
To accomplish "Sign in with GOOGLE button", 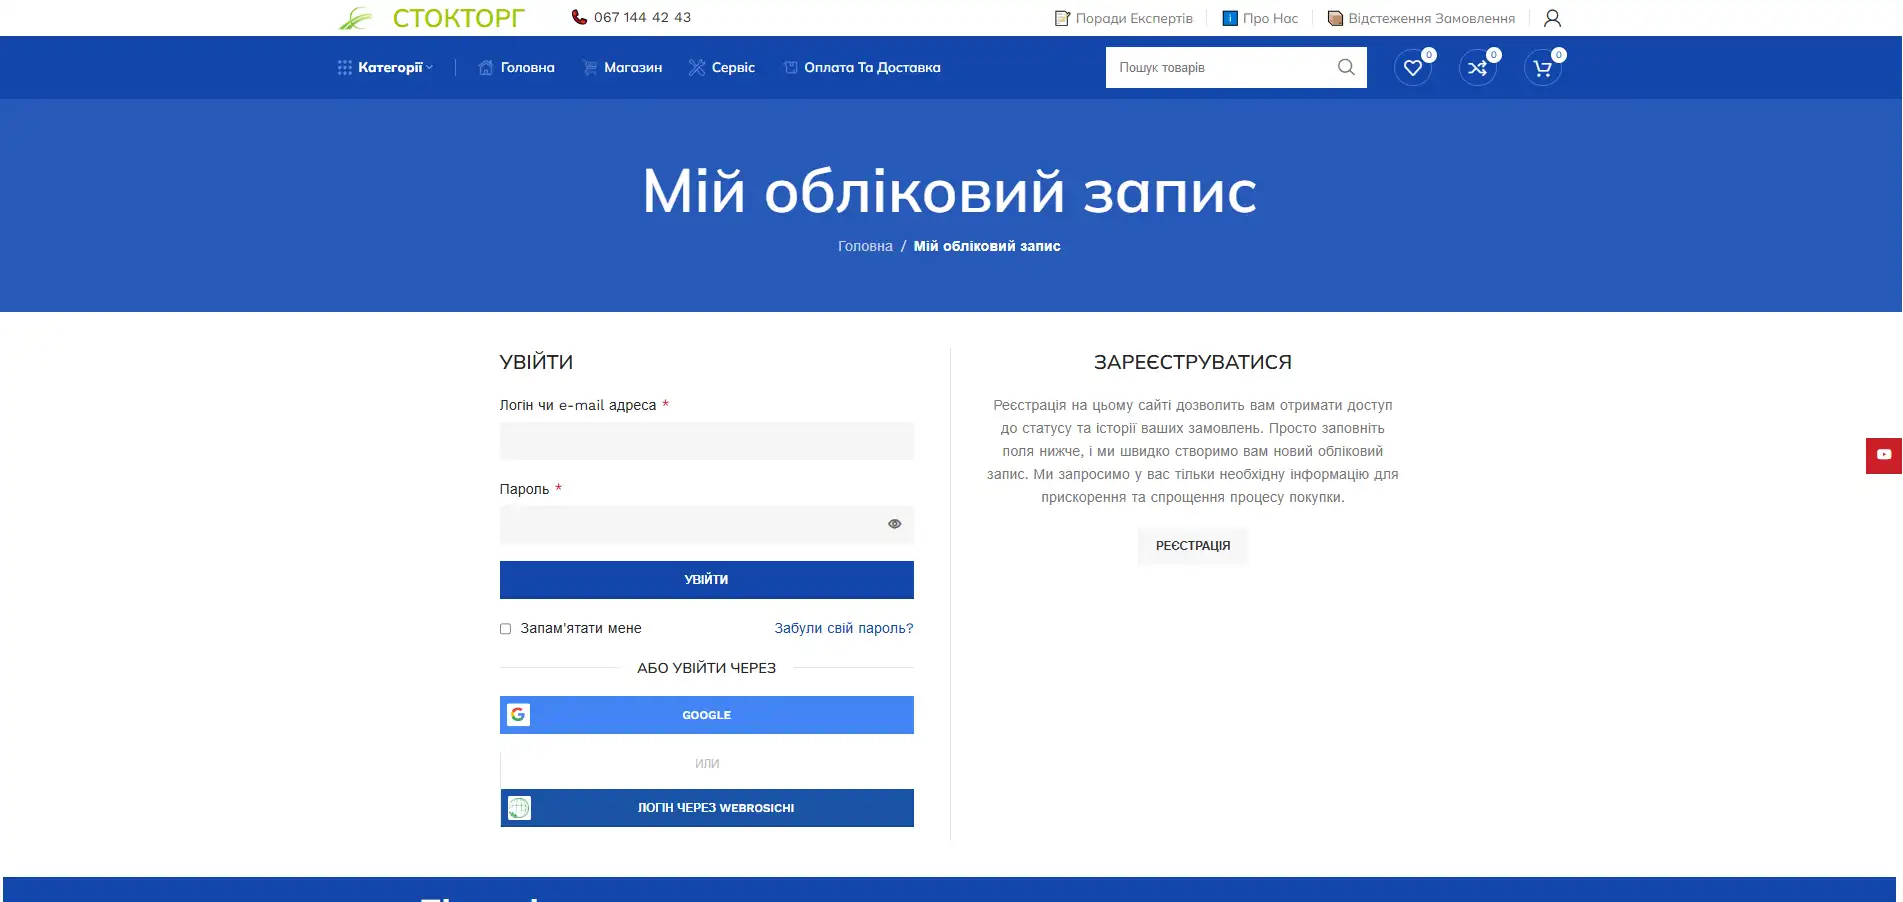I will [x=707, y=715].
